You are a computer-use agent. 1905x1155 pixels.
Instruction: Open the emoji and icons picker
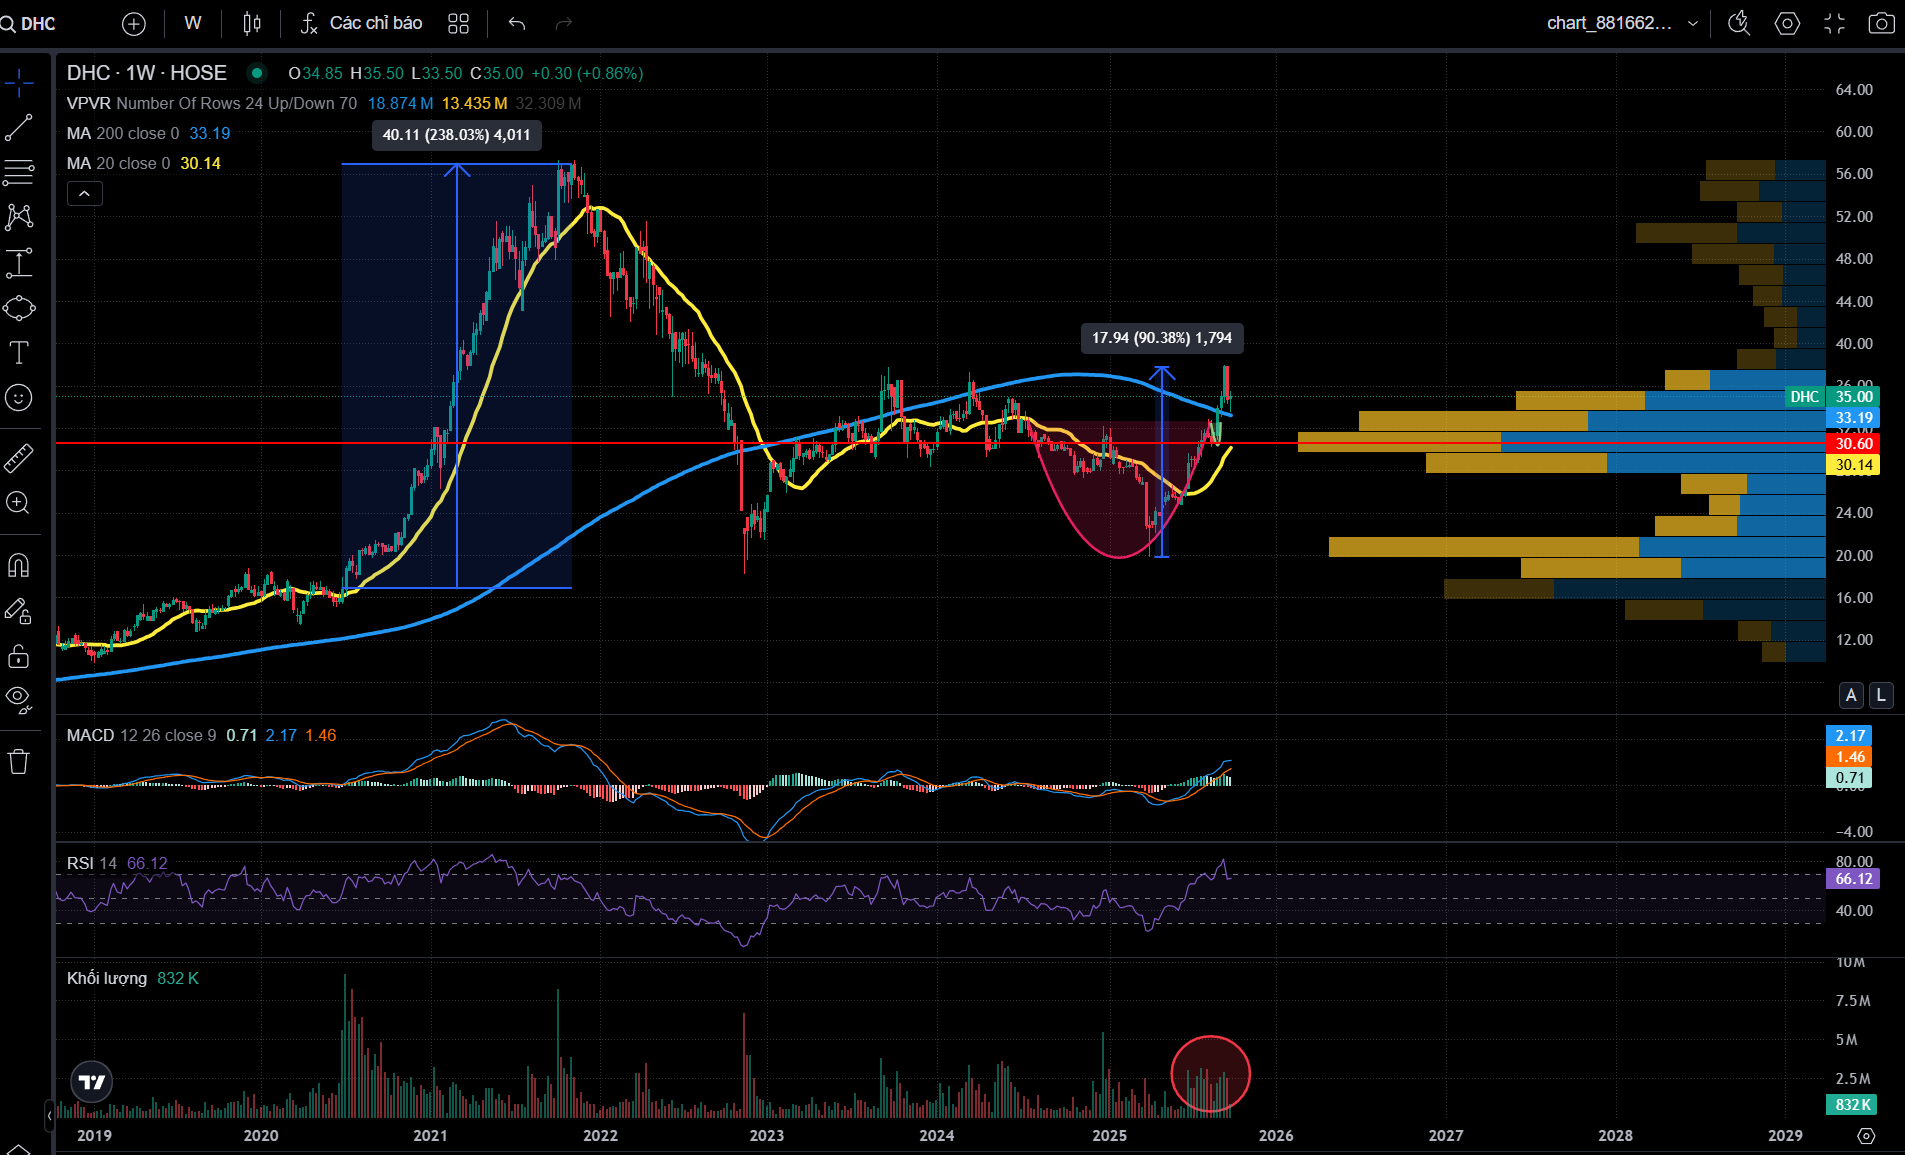pyautogui.click(x=19, y=398)
